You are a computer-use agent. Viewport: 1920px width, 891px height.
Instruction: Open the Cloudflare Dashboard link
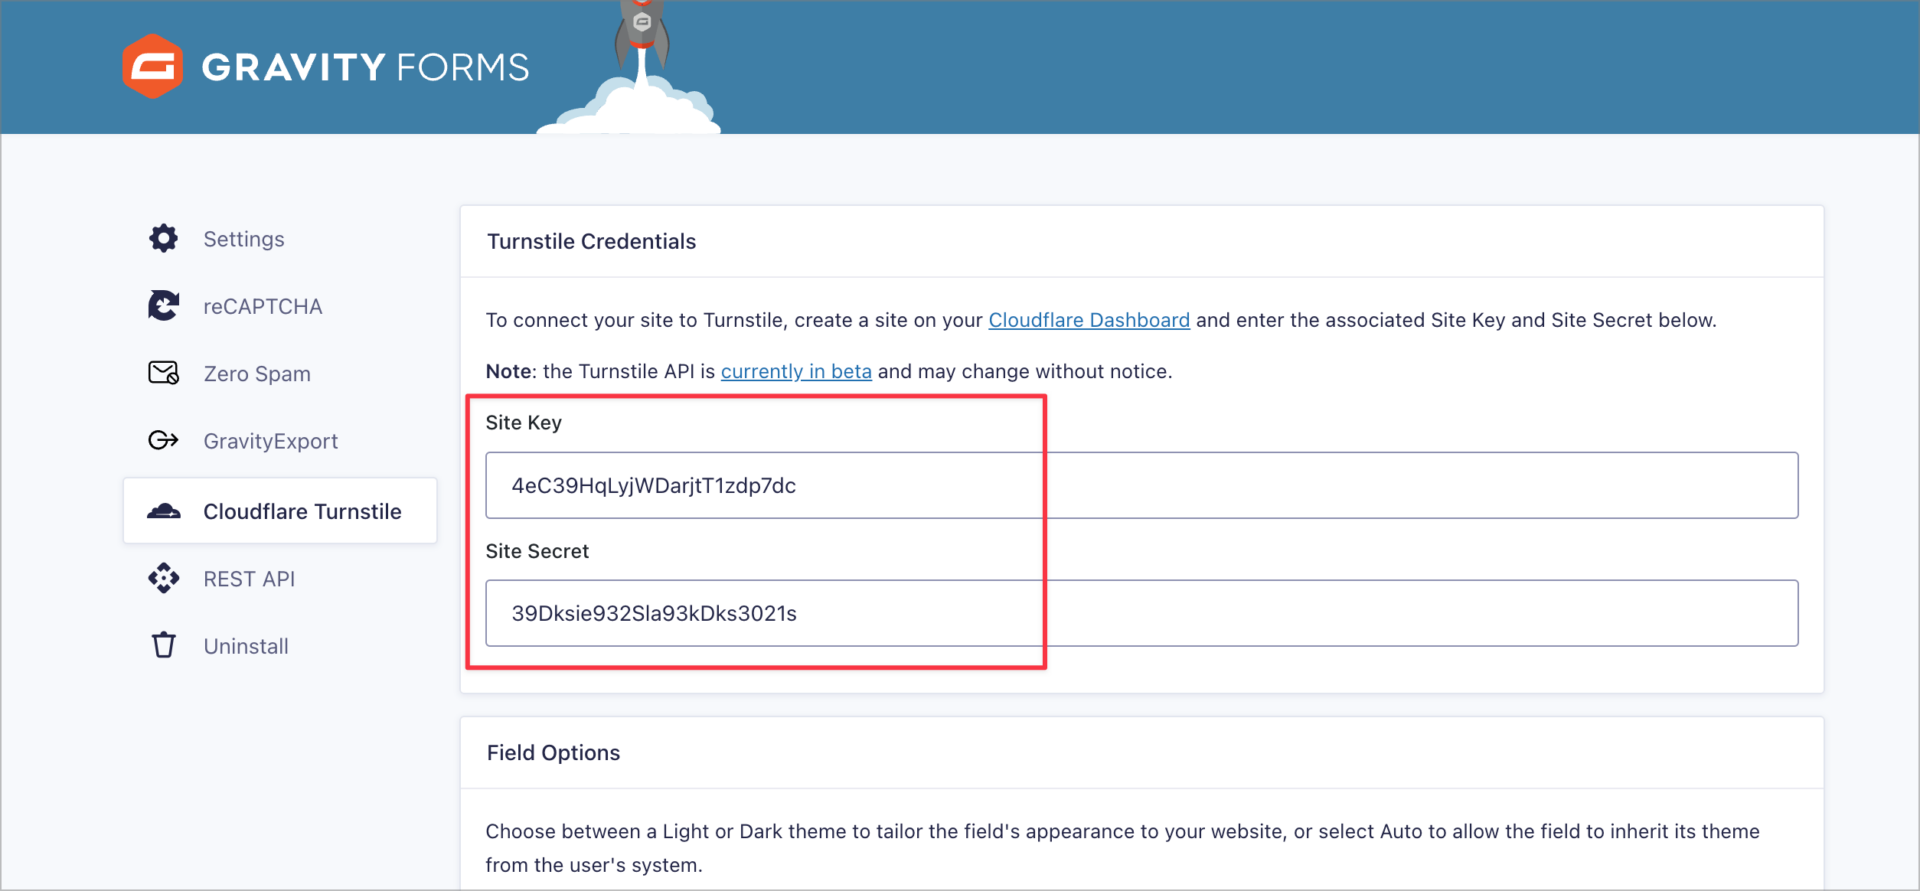1088,320
